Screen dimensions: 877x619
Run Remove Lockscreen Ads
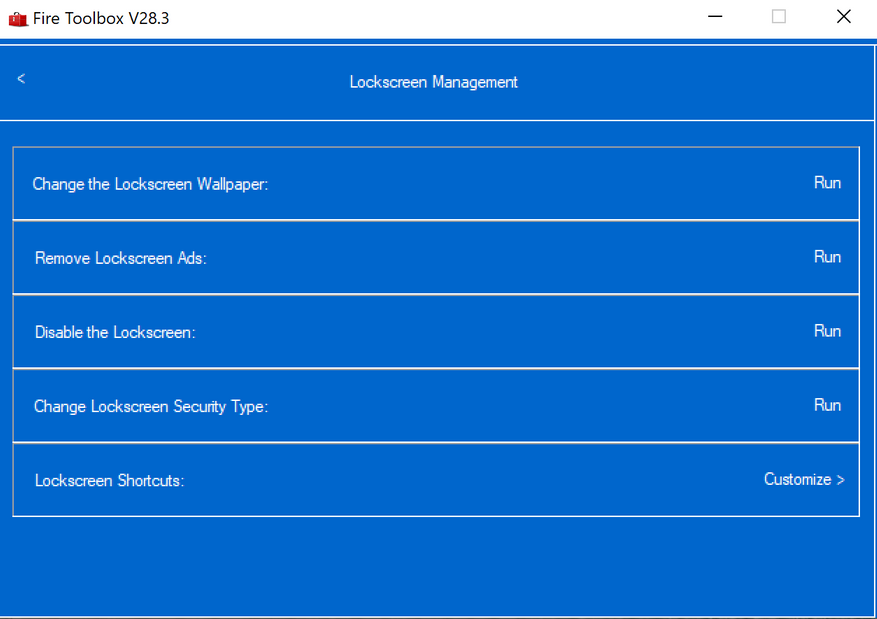[827, 257]
